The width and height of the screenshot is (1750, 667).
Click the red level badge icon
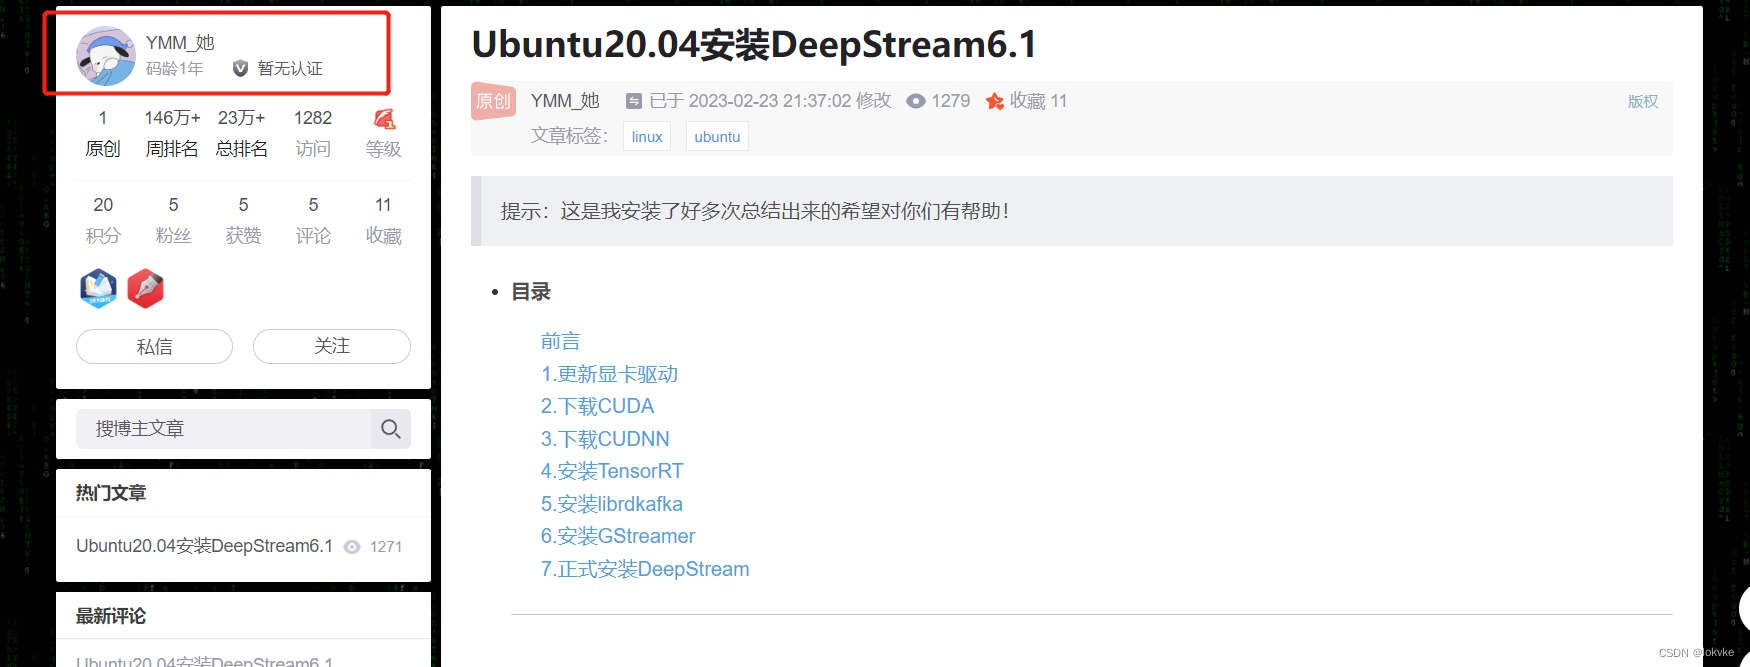(x=384, y=119)
